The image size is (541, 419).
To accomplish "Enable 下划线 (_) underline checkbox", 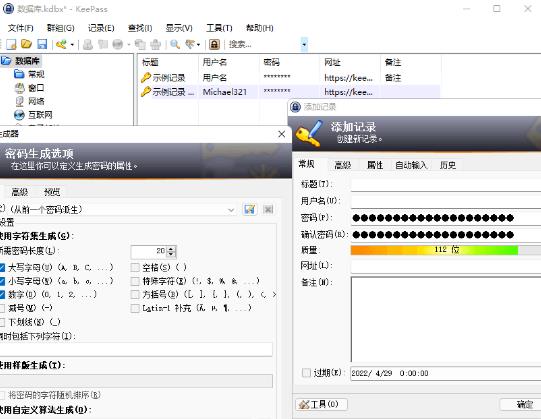I will click(2, 322).
